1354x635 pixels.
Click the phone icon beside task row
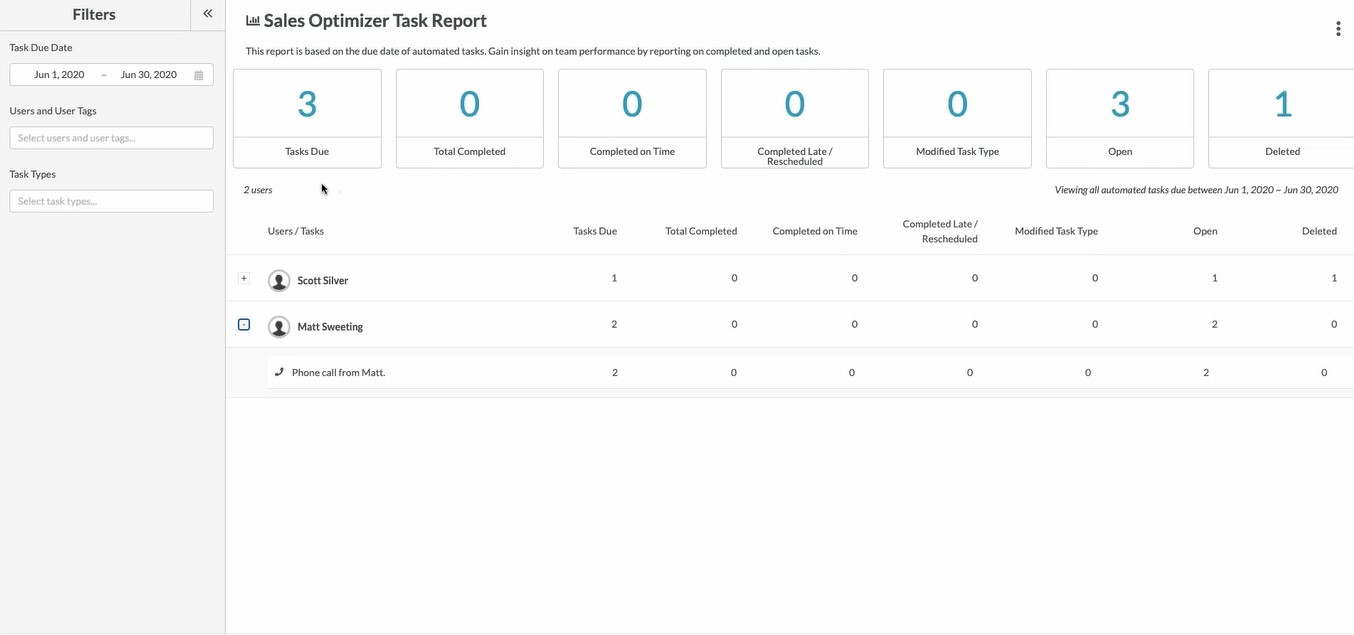tap(279, 372)
